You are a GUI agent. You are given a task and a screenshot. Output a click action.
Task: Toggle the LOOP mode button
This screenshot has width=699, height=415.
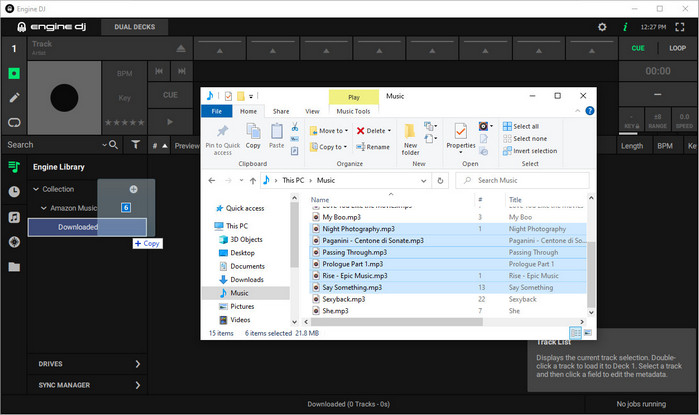pos(677,48)
